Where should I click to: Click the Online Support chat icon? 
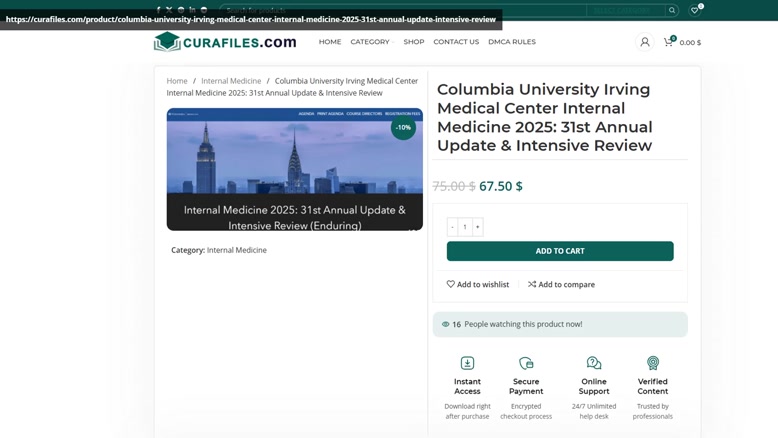pos(593,363)
